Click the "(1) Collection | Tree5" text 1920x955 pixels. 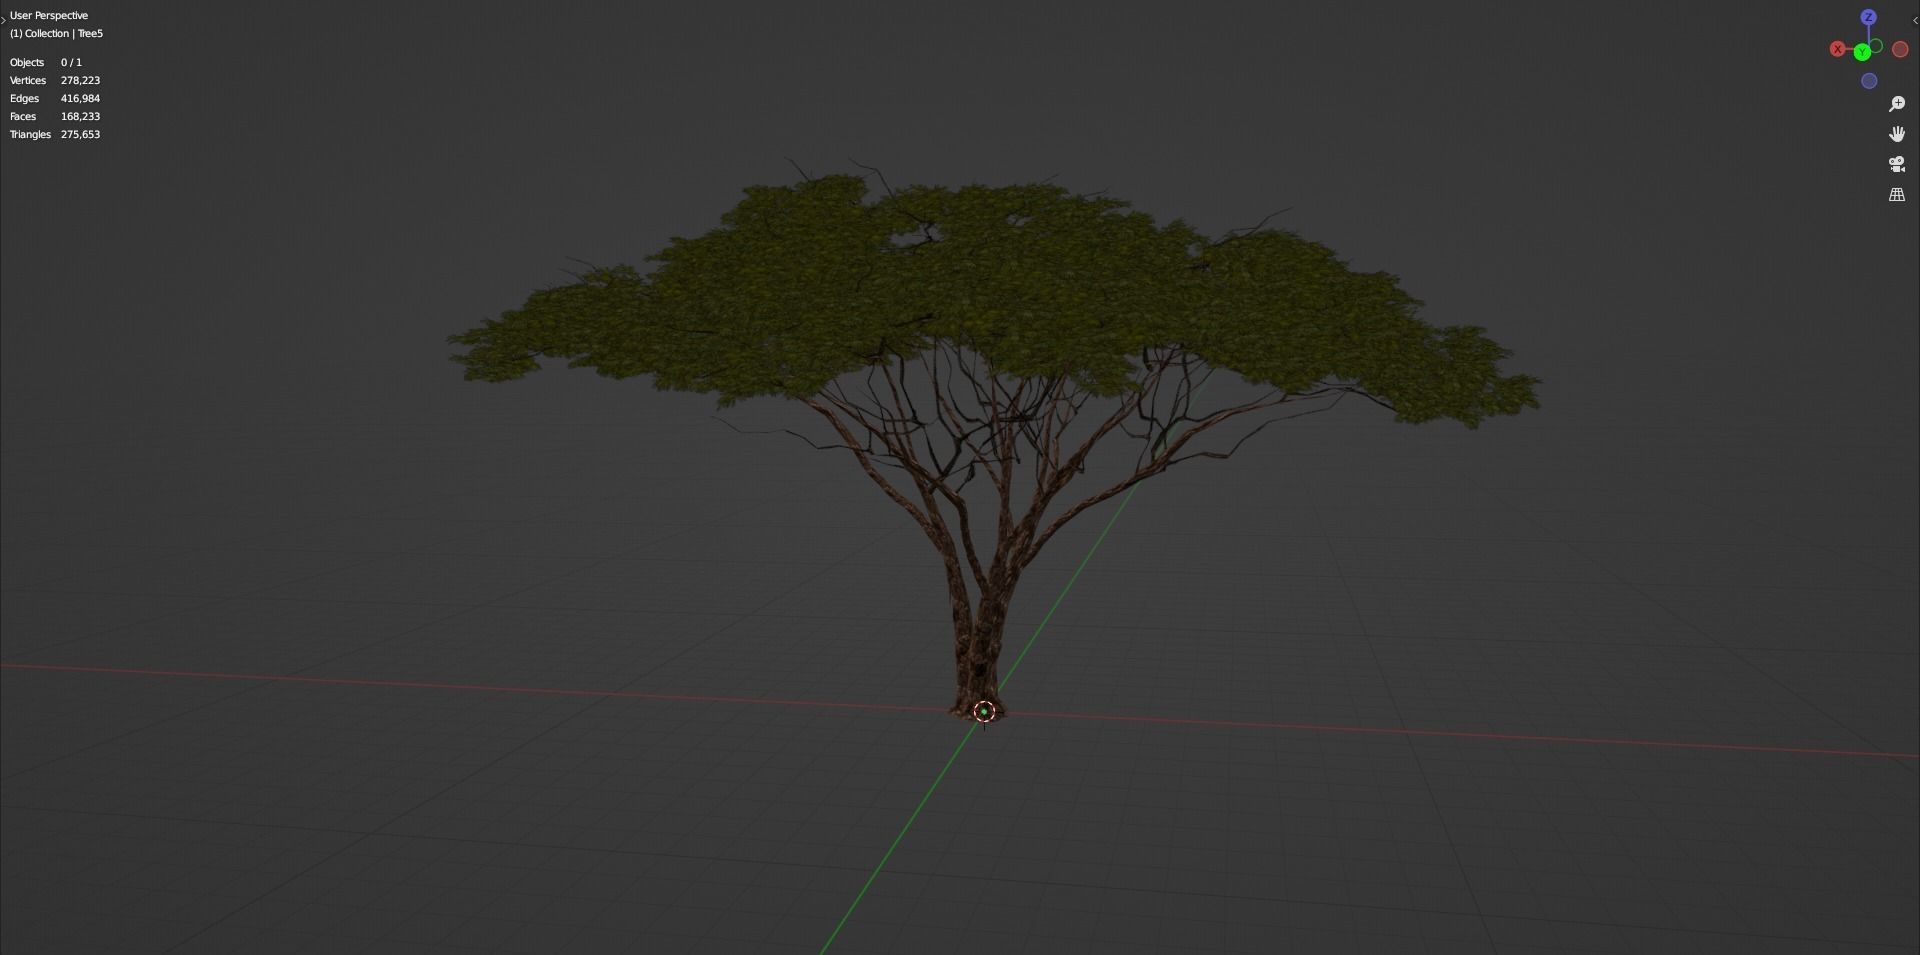coord(56,33)
